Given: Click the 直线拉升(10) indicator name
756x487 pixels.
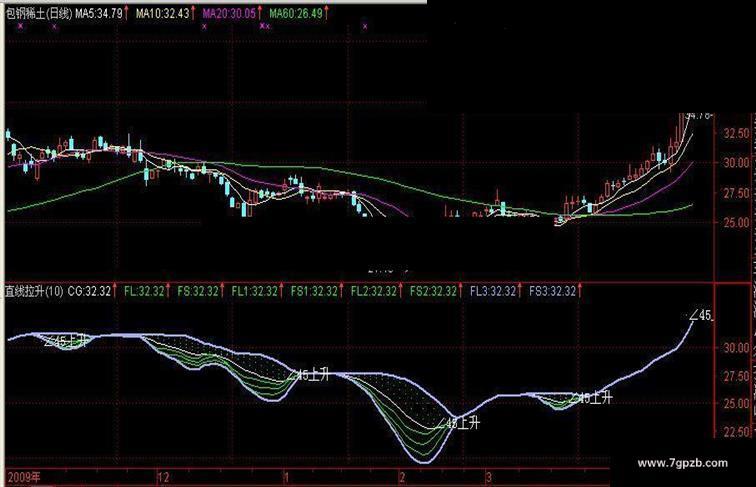Looking at the screenshot, I should point(34,291).
